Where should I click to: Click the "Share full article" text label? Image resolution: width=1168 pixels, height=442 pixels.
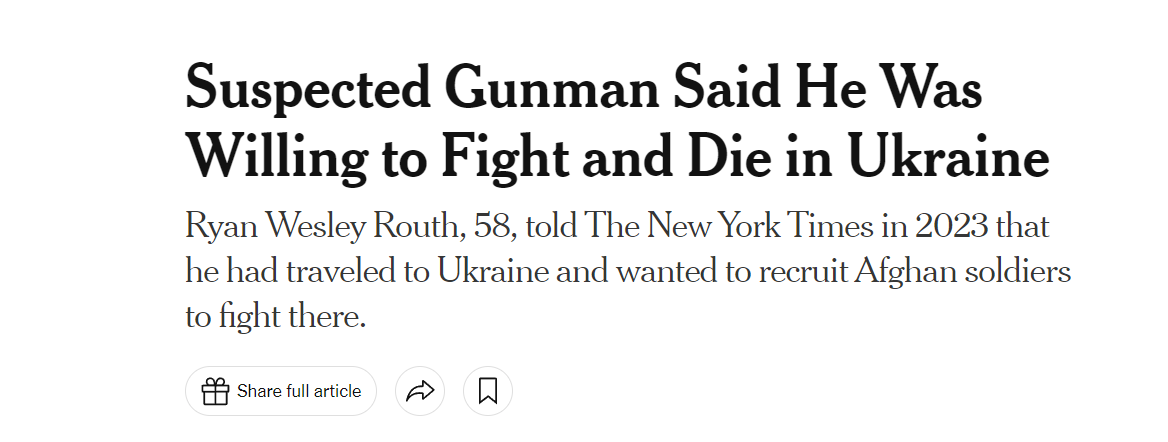(x=299, y=391)
